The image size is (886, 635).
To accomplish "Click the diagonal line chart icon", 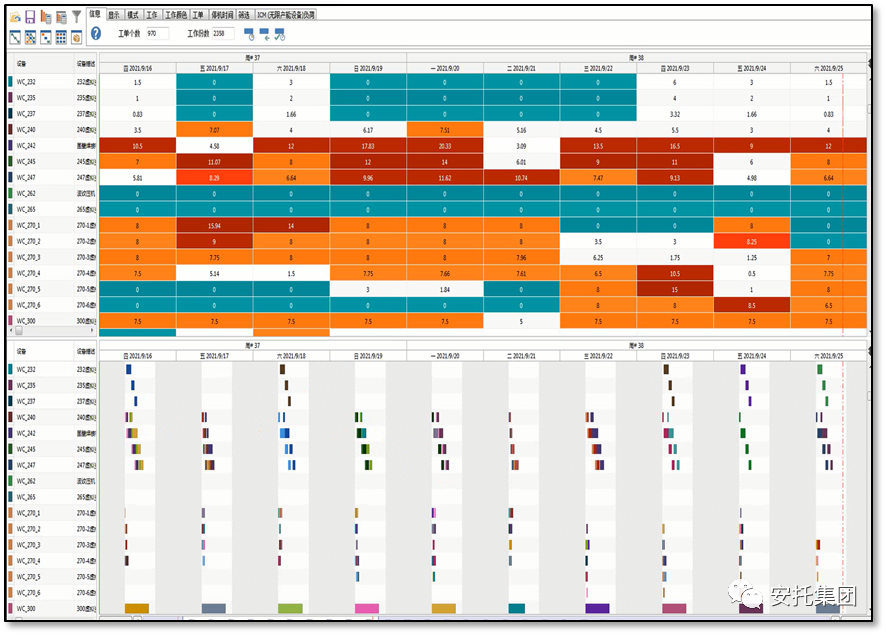I will tap(15, 37).
